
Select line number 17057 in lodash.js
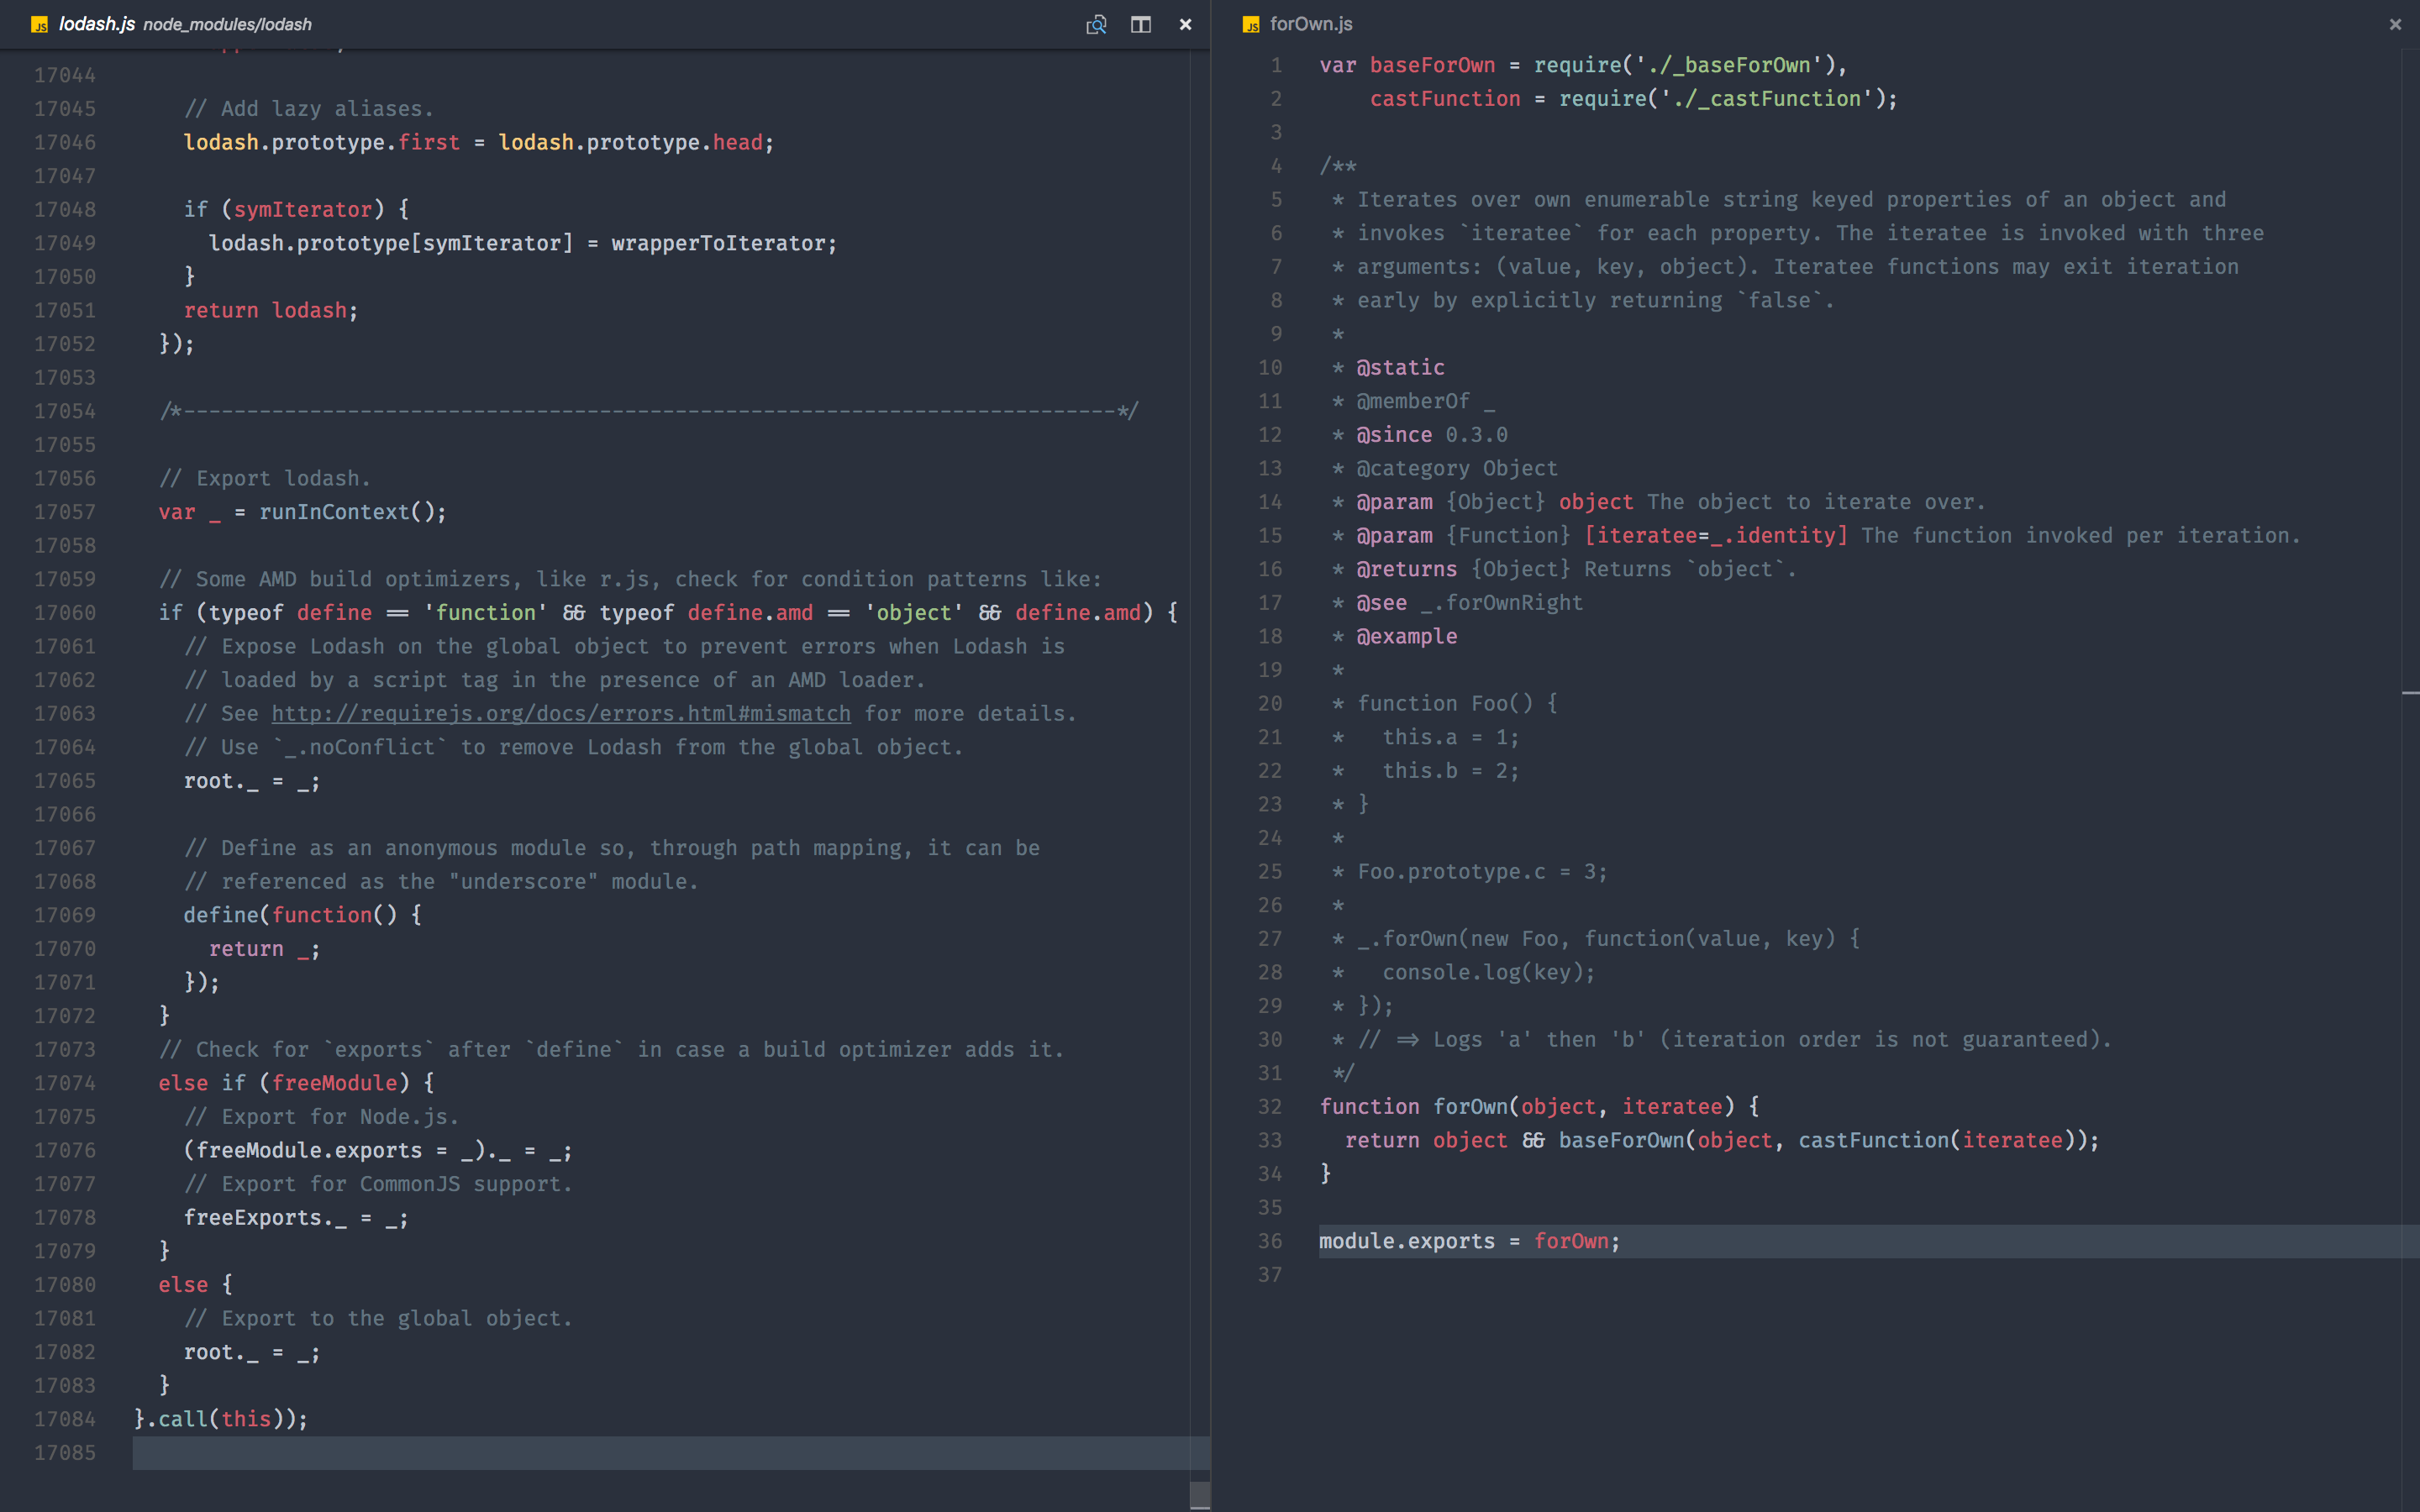[64, 511]
